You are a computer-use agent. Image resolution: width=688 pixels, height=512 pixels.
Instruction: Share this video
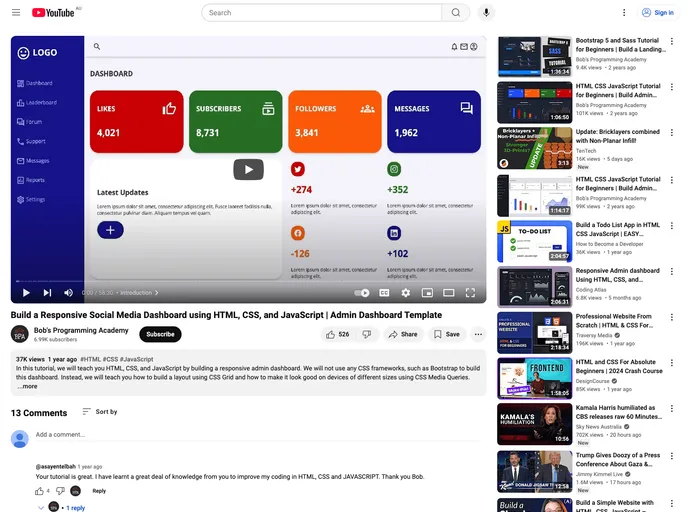point(402,334)
